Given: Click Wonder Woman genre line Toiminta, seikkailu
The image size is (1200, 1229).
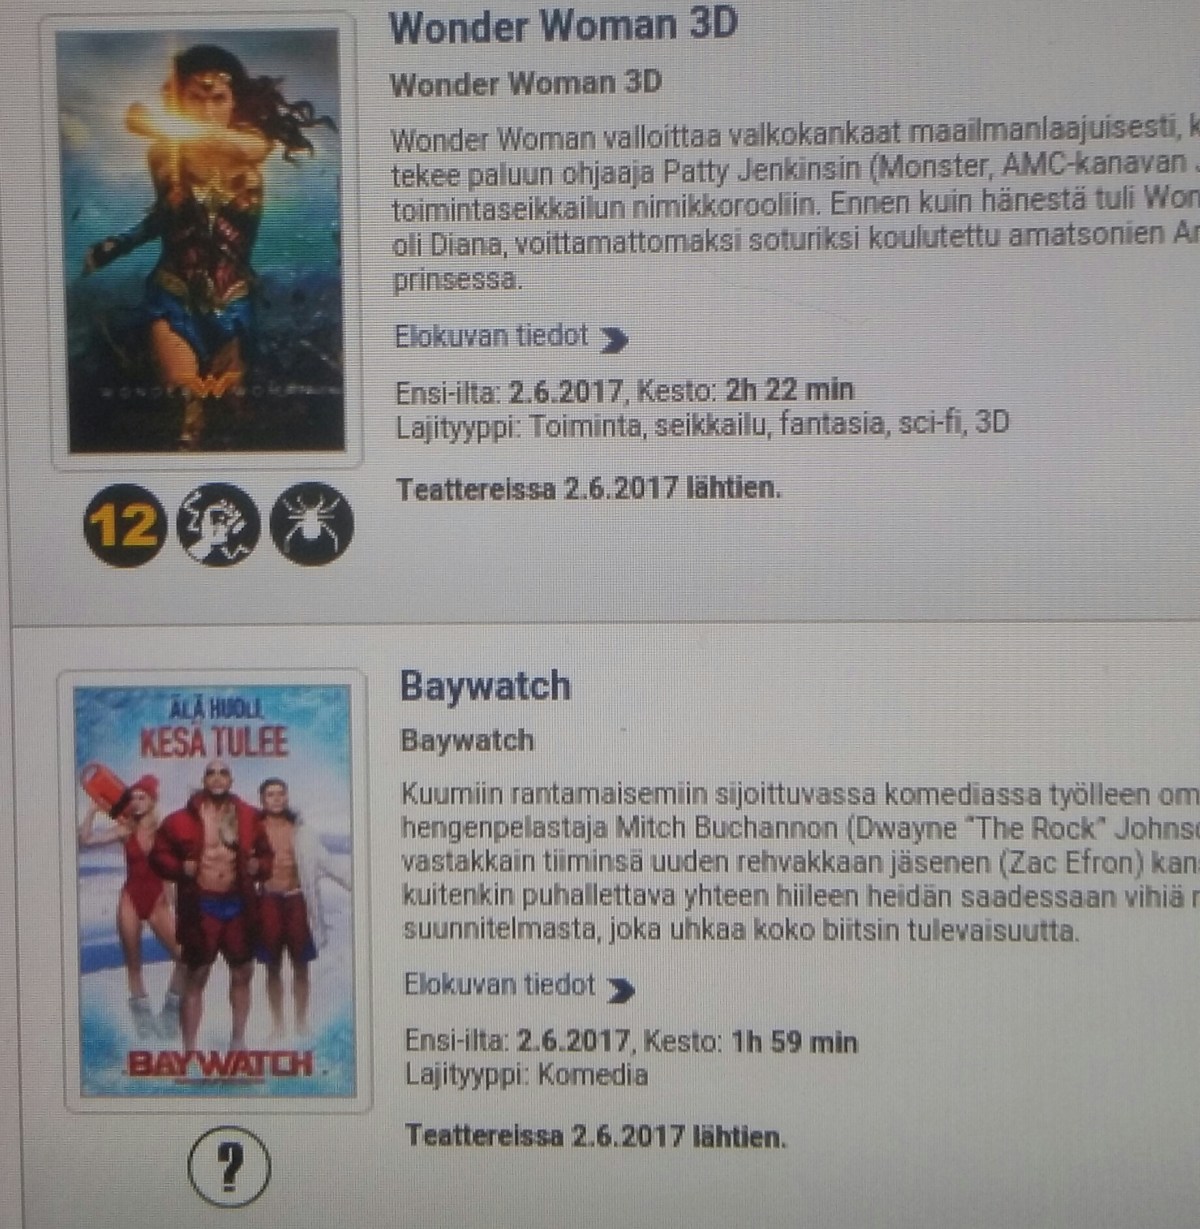Looking at the screenshot, I should [703, 425].
